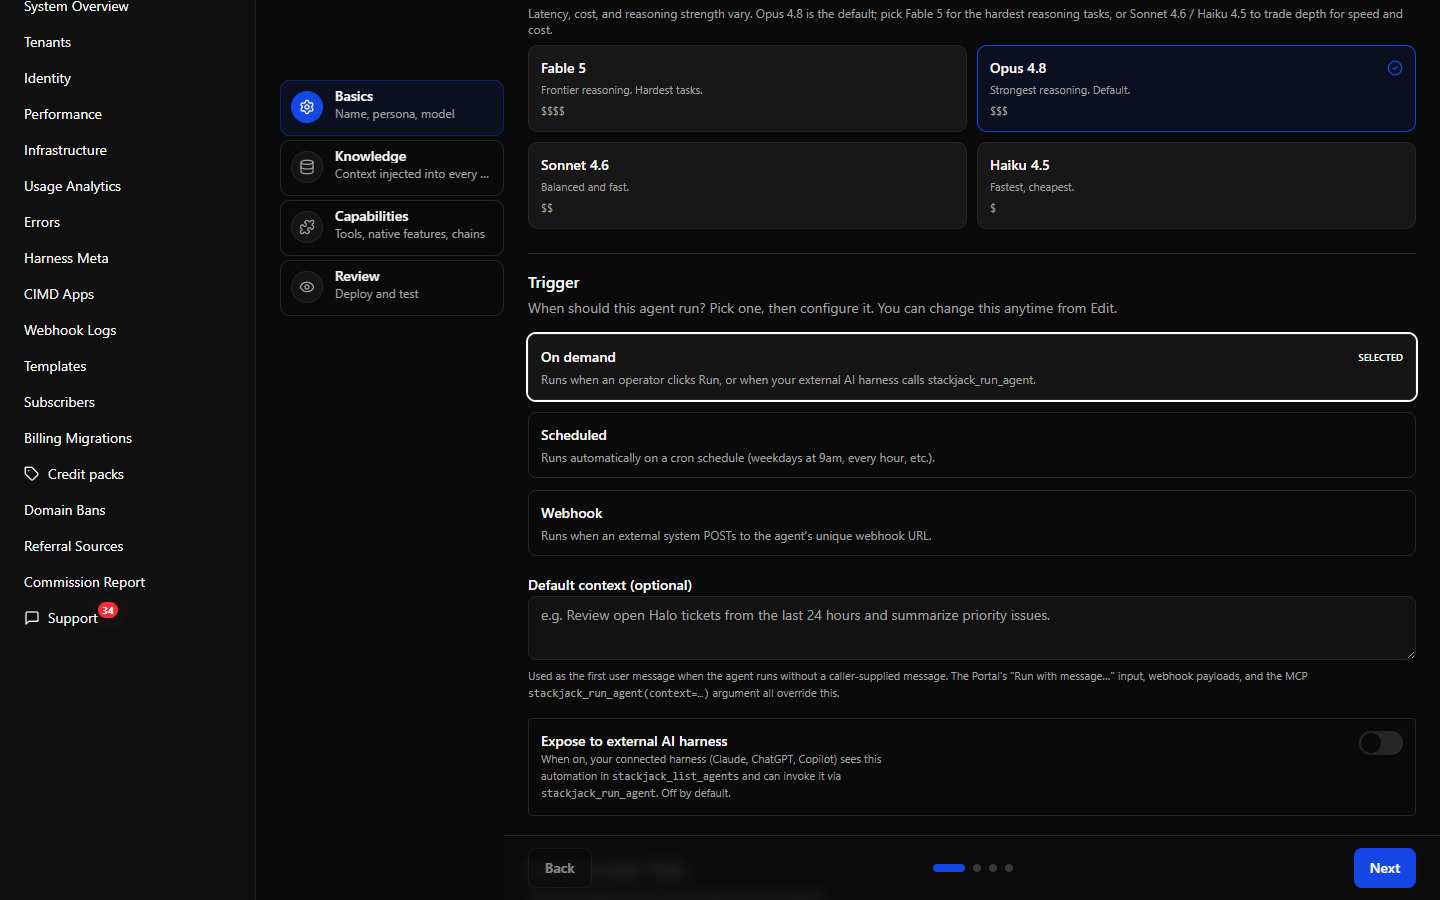The width and height of the screenshot is (1440, 900).
Task: Navigate to Usage Analytics
Action: tap(72, 186)
